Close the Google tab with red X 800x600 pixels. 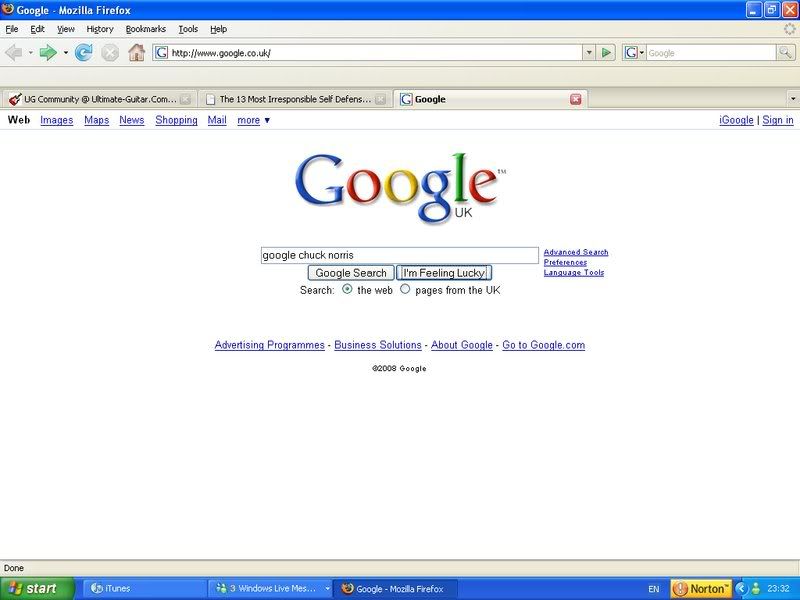(576, 99)
